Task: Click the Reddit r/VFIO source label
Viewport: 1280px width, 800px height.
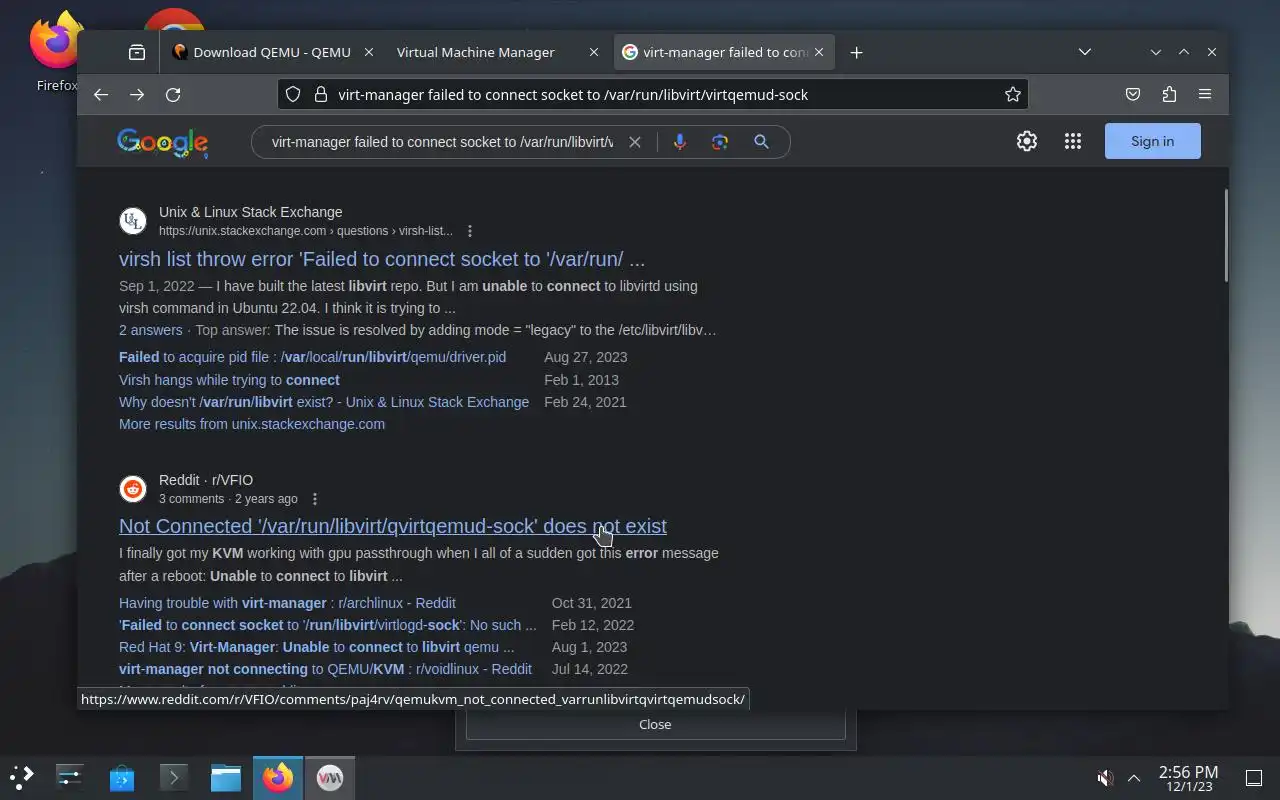Action: [x=206, y=480]
